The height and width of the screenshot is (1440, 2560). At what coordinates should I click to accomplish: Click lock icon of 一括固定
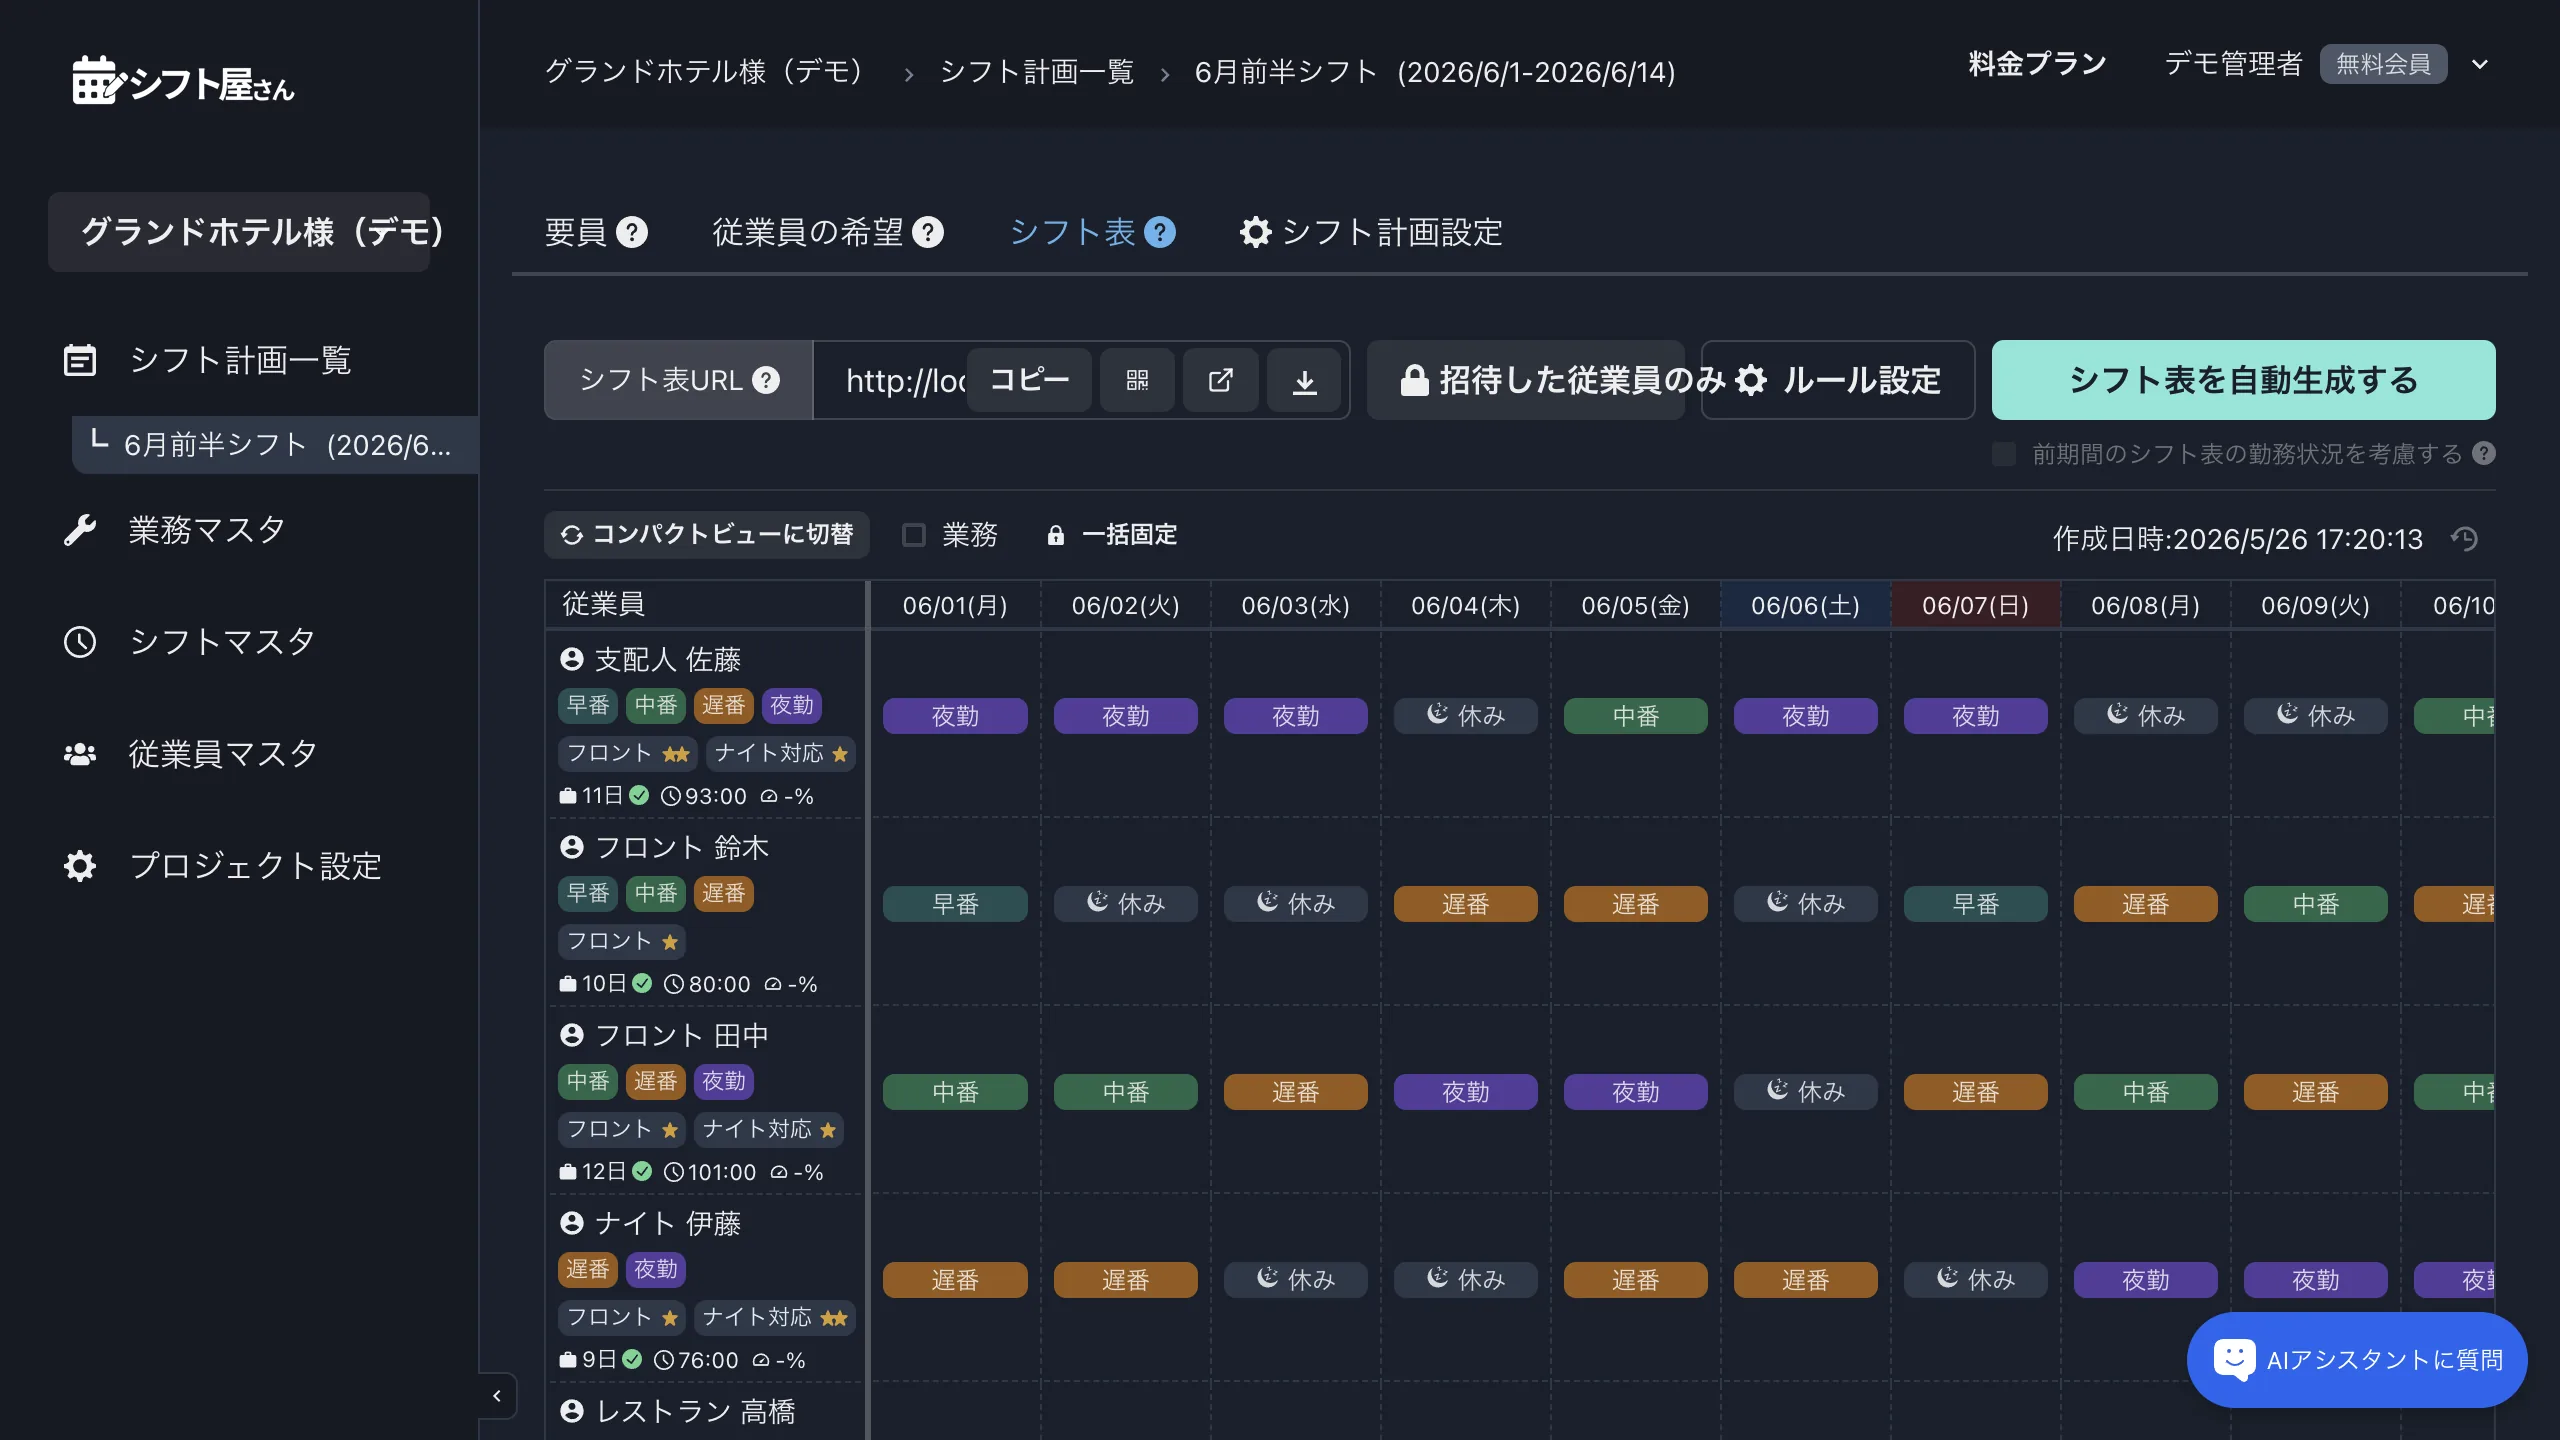[1056, 535]
